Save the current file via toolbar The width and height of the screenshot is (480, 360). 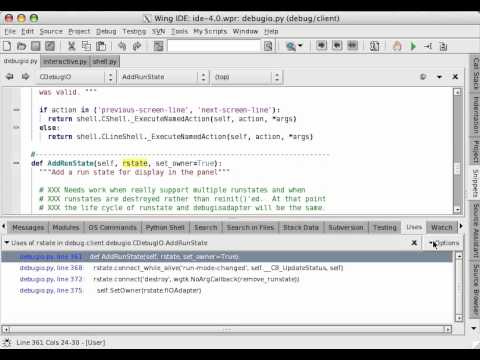36,46
